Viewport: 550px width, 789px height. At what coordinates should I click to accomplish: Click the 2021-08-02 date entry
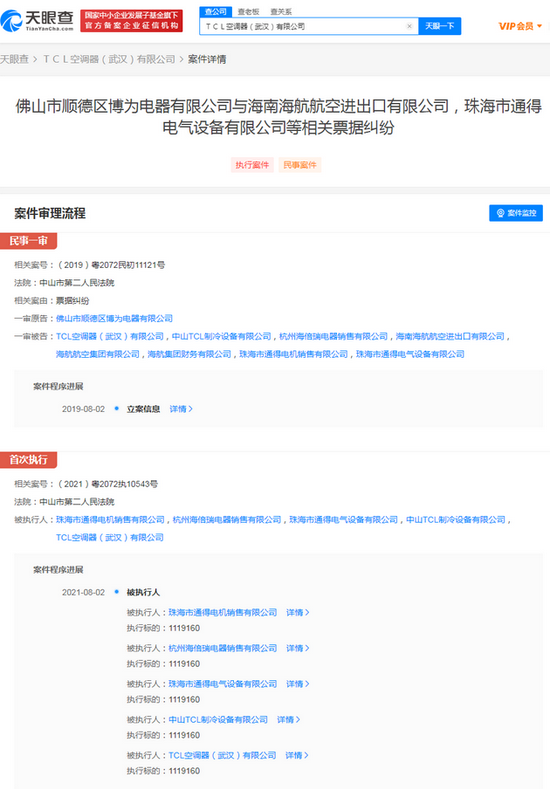pos(84,592)
